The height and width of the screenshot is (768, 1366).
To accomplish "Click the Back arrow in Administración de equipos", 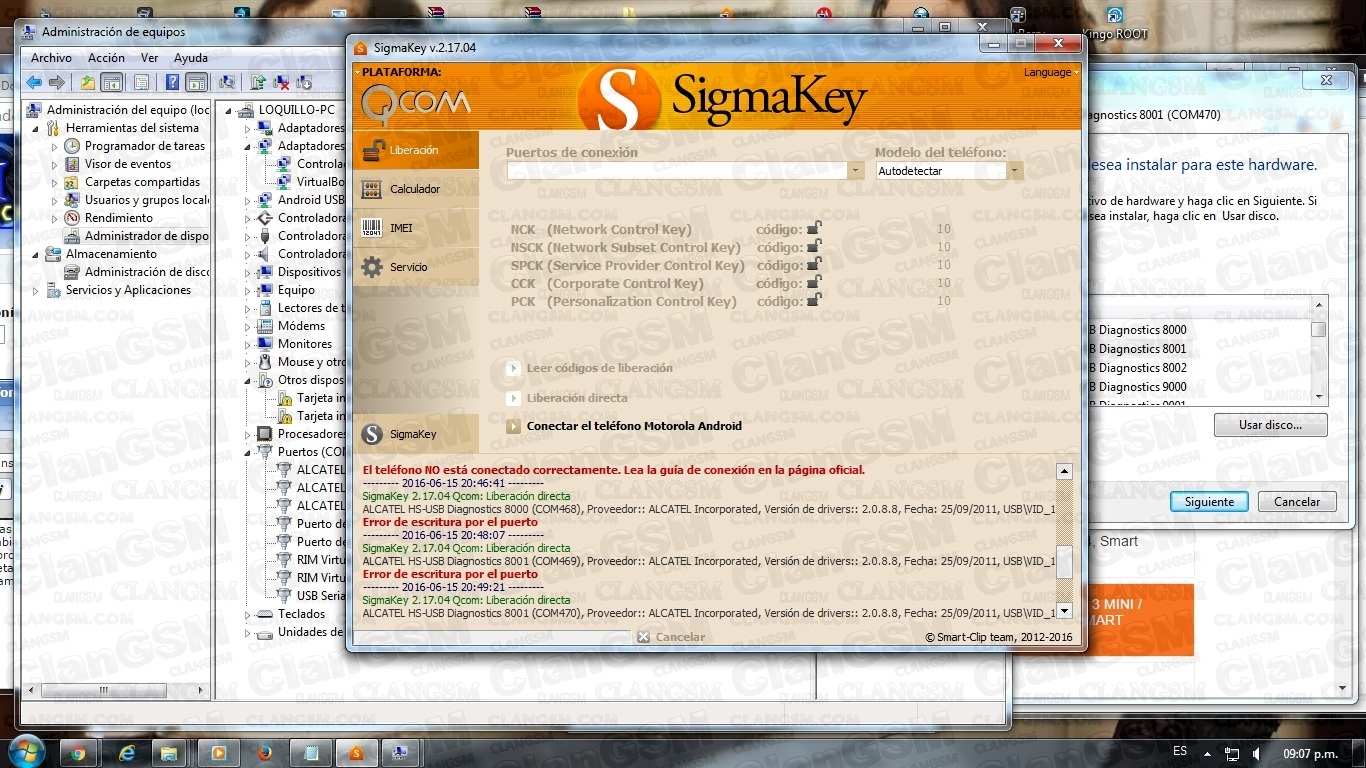I will 34,82.
